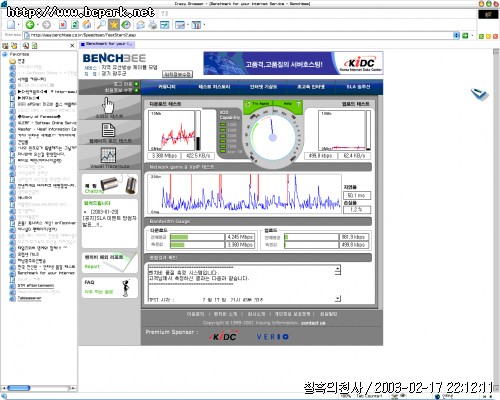The width and height of the screenshot is (500, 400).
Task: Click the Favorites panel horizontal scrollbar thumb
Action: coord(19,388)
